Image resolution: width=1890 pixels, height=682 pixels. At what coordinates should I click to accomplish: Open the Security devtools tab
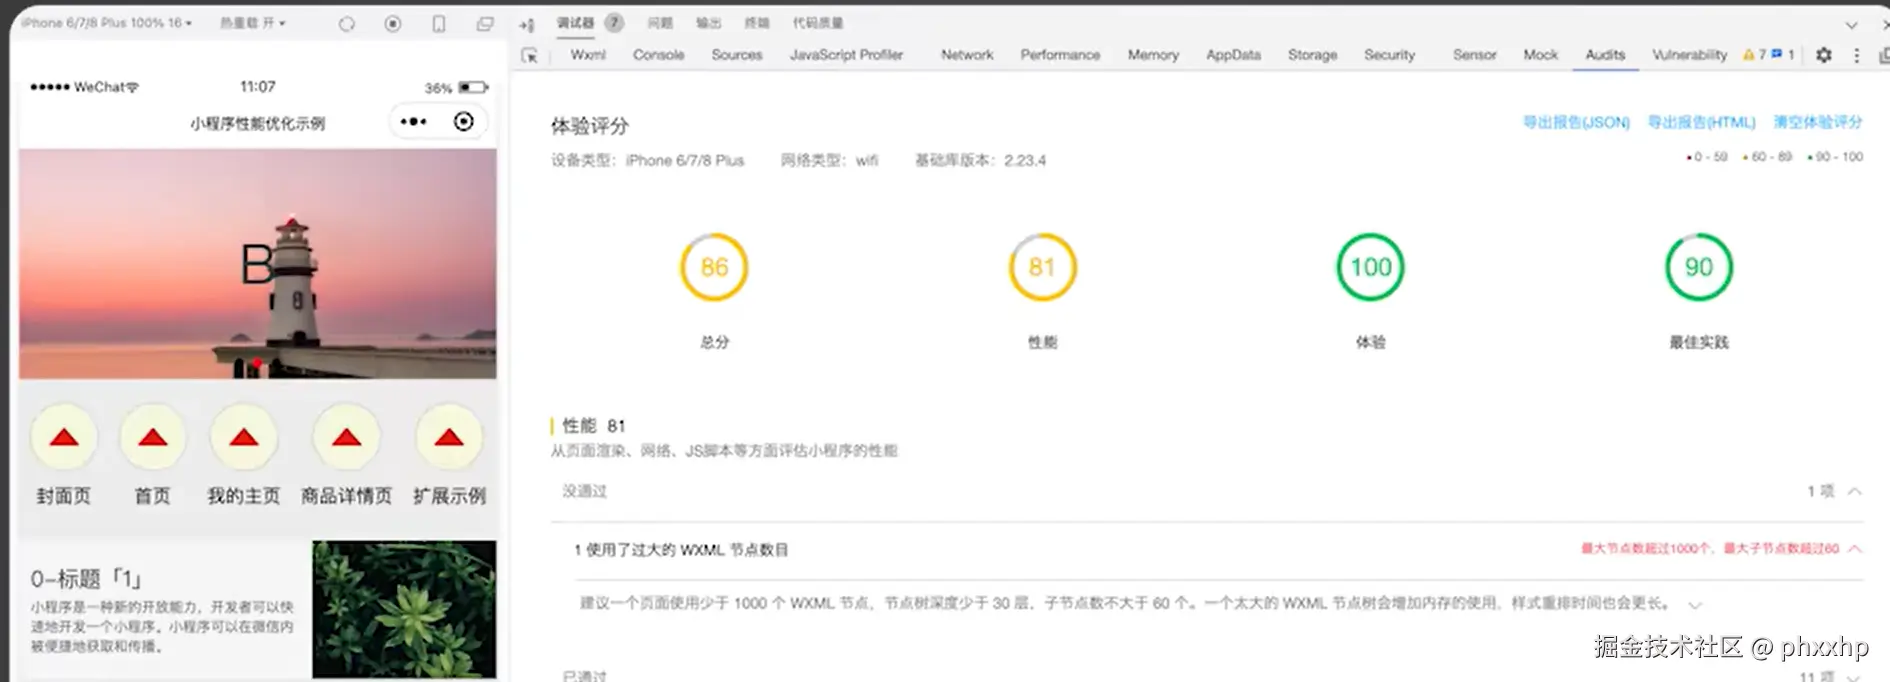click(x=1389, y=55)
